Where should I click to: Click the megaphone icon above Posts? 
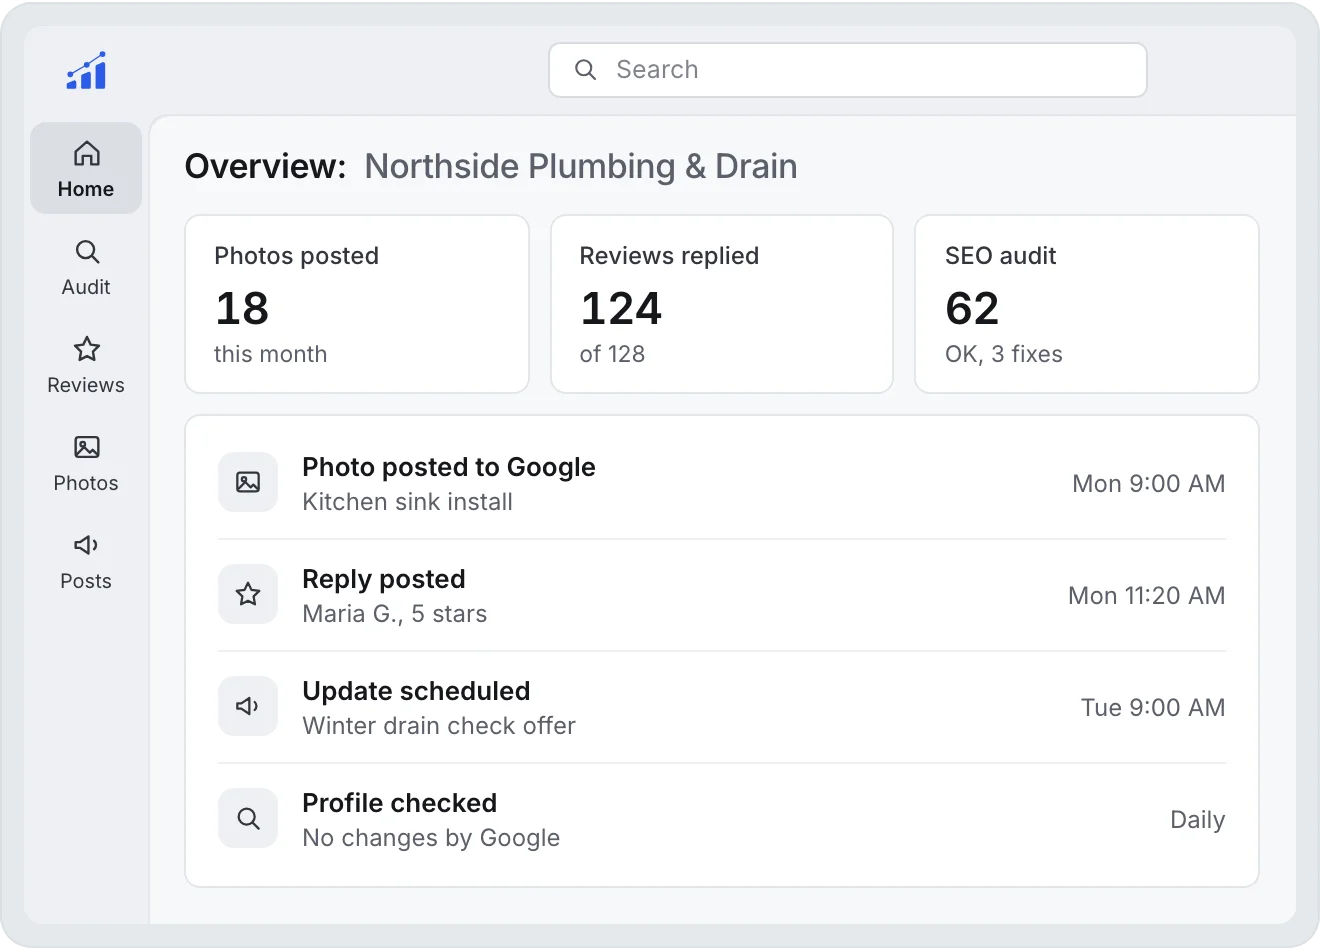(x=87, y=545)
